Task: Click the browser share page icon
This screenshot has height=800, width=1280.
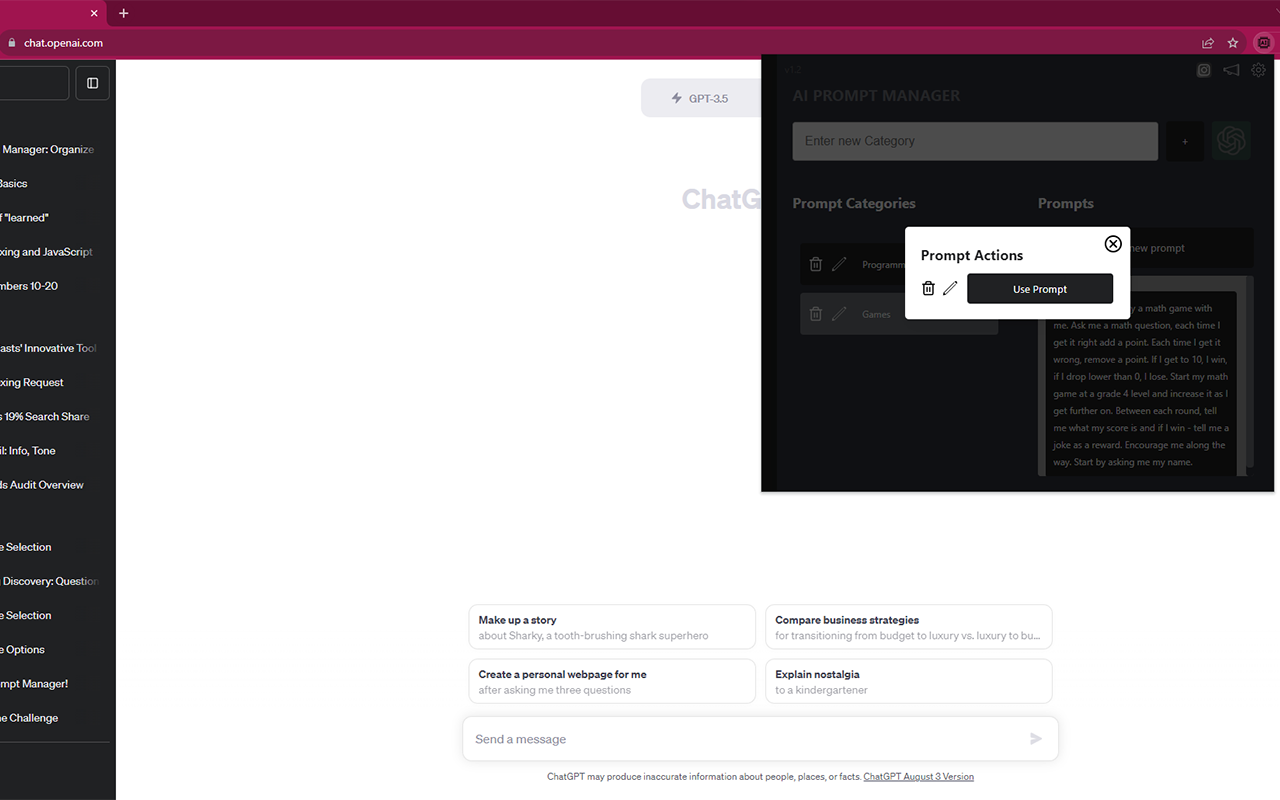Action: (1208, 43)
